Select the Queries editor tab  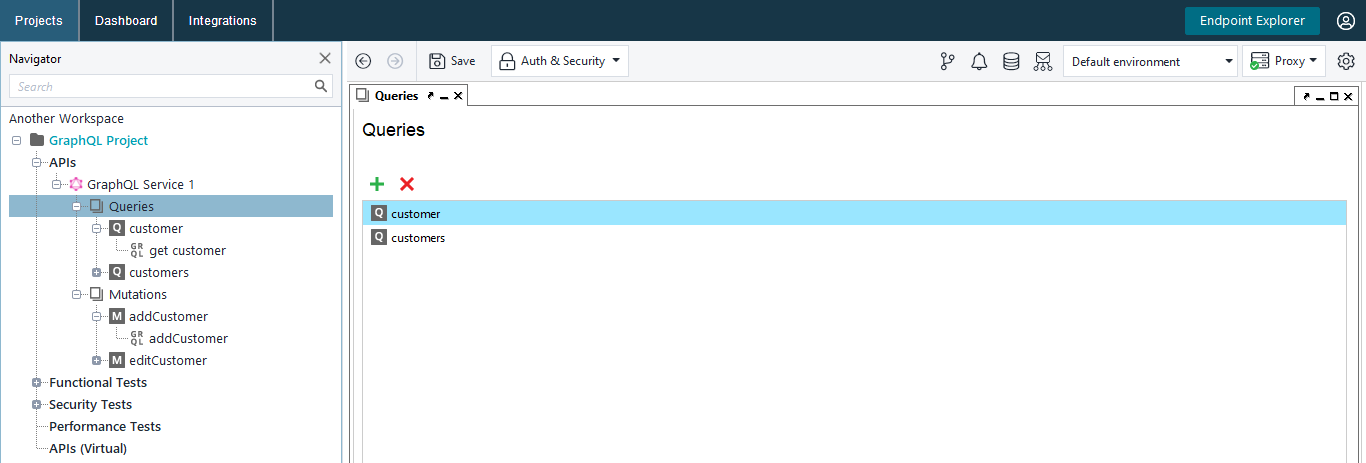click(396, 96)
